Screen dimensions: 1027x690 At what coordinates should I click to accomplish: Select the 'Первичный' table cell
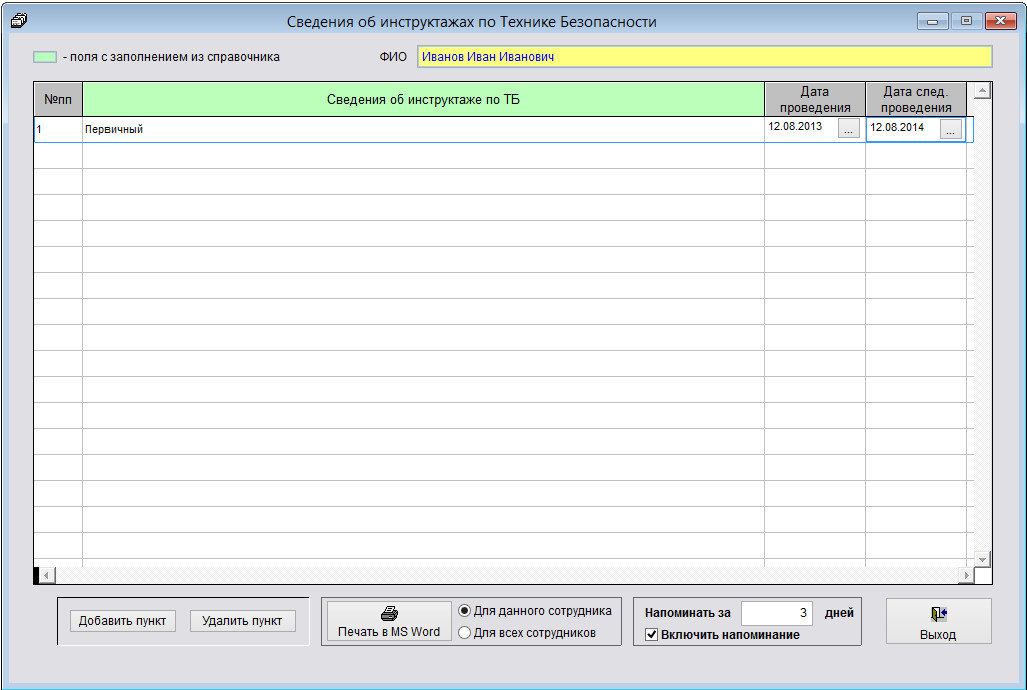(423, 129)
